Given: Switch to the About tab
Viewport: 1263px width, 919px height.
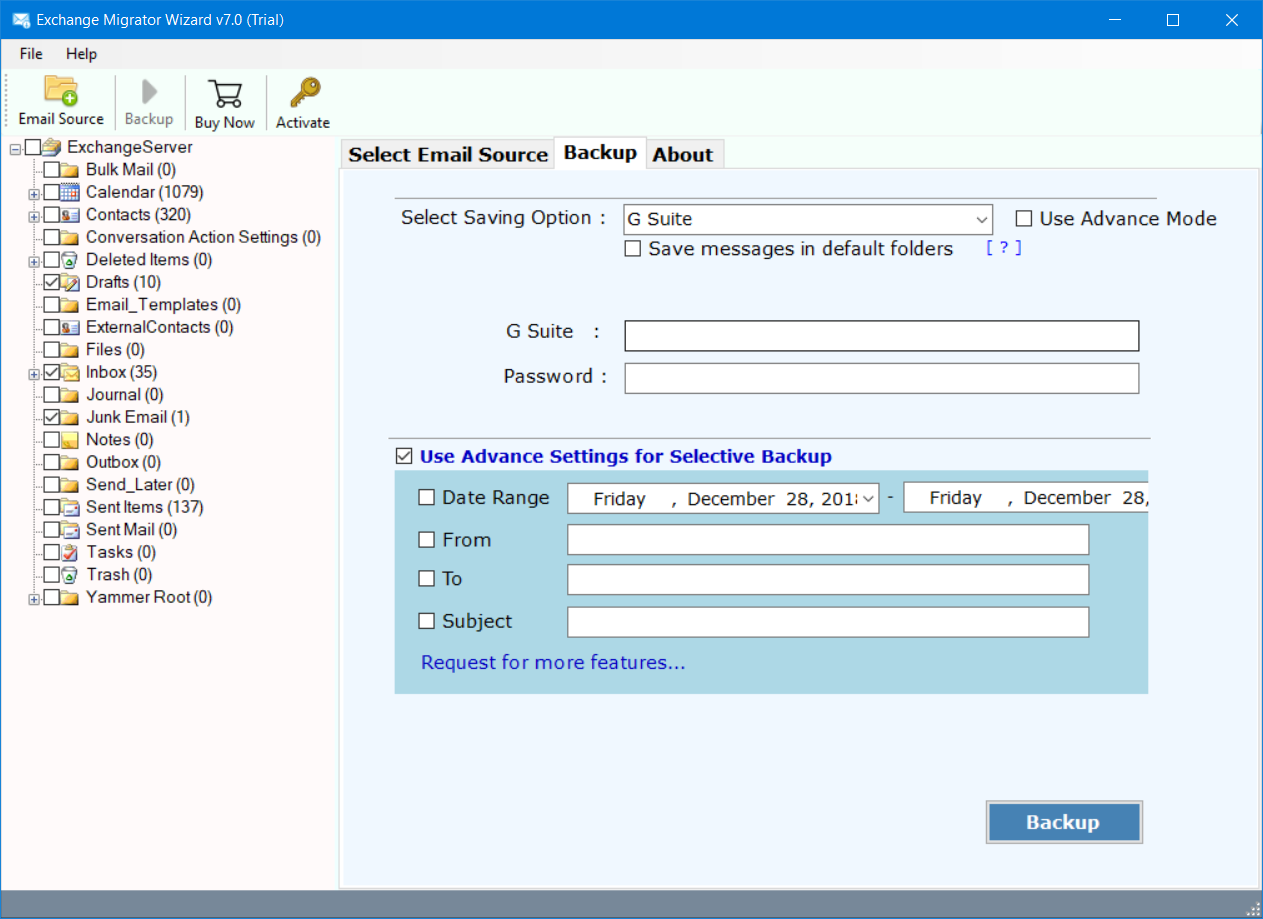Looking at the screenshot, I should click(x=683, y=154).
